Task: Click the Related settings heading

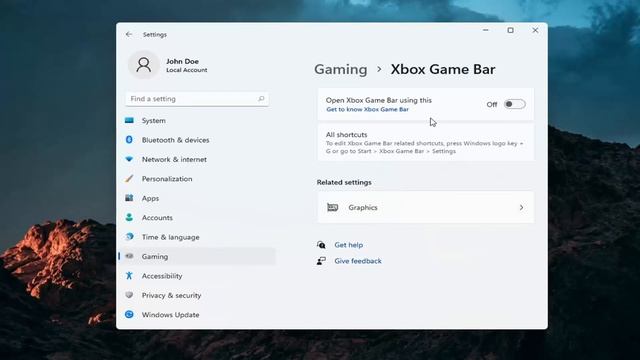Action: click(344, 182)
